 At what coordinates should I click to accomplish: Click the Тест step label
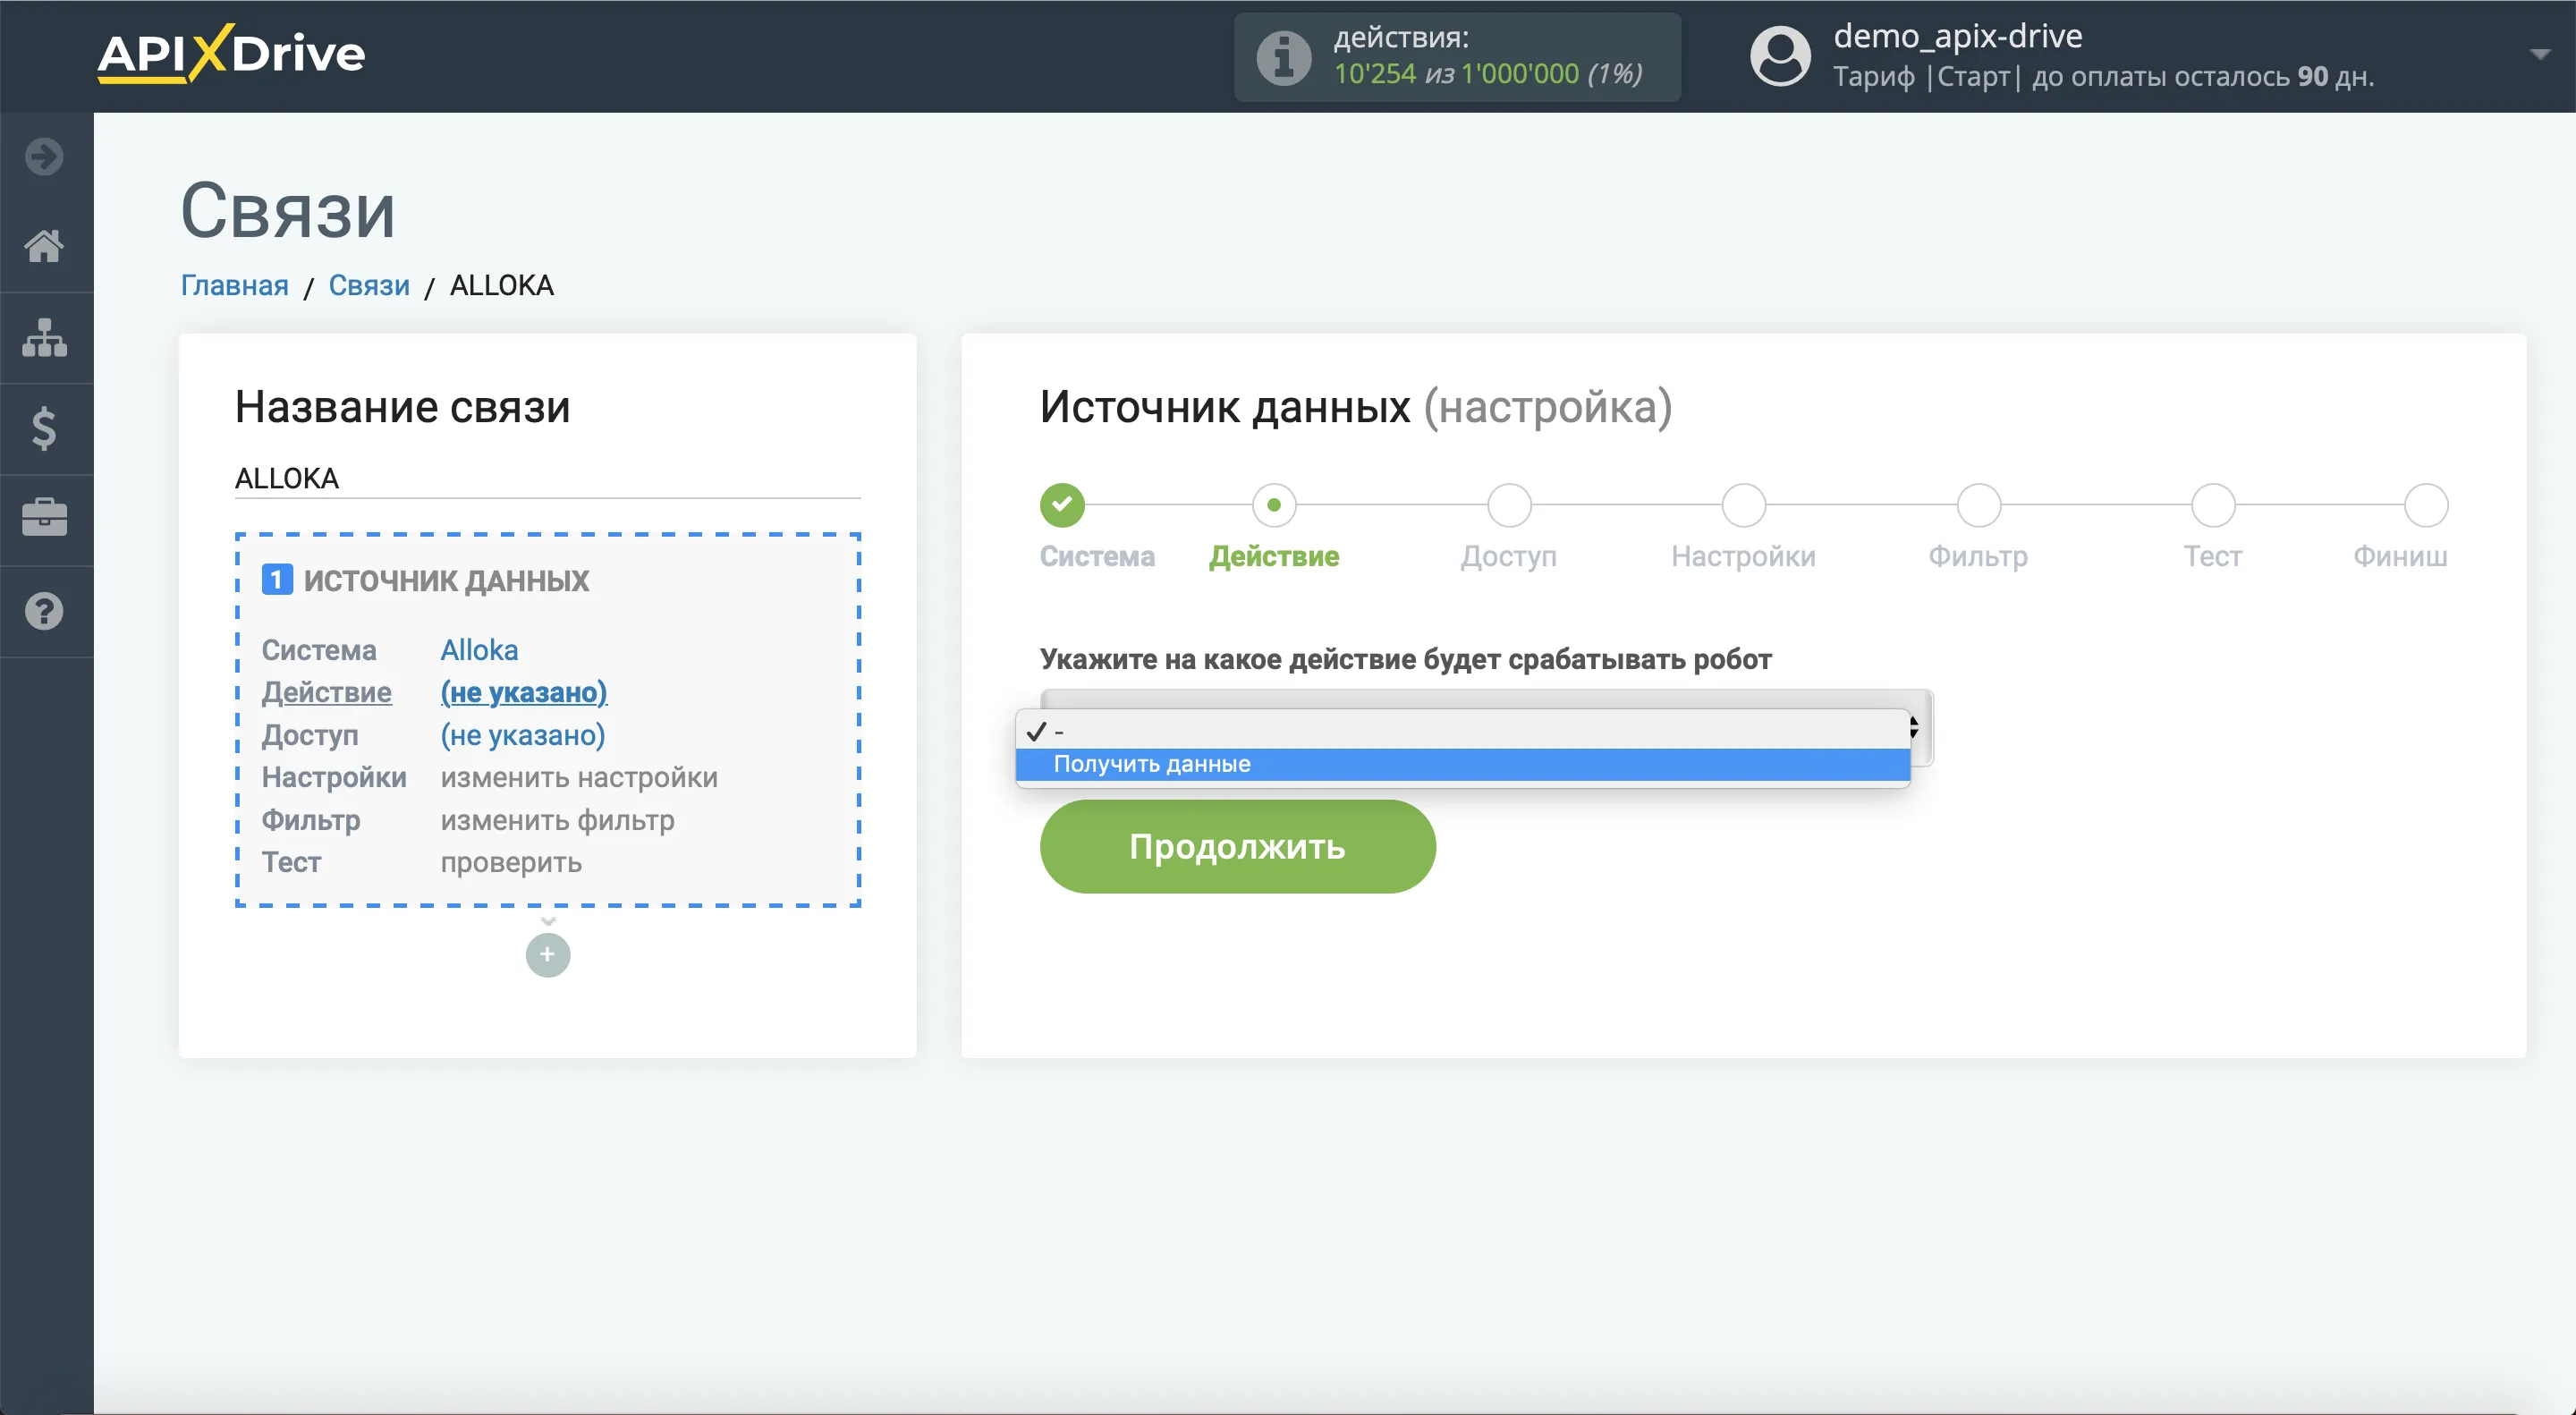[x=2213, y=556]
